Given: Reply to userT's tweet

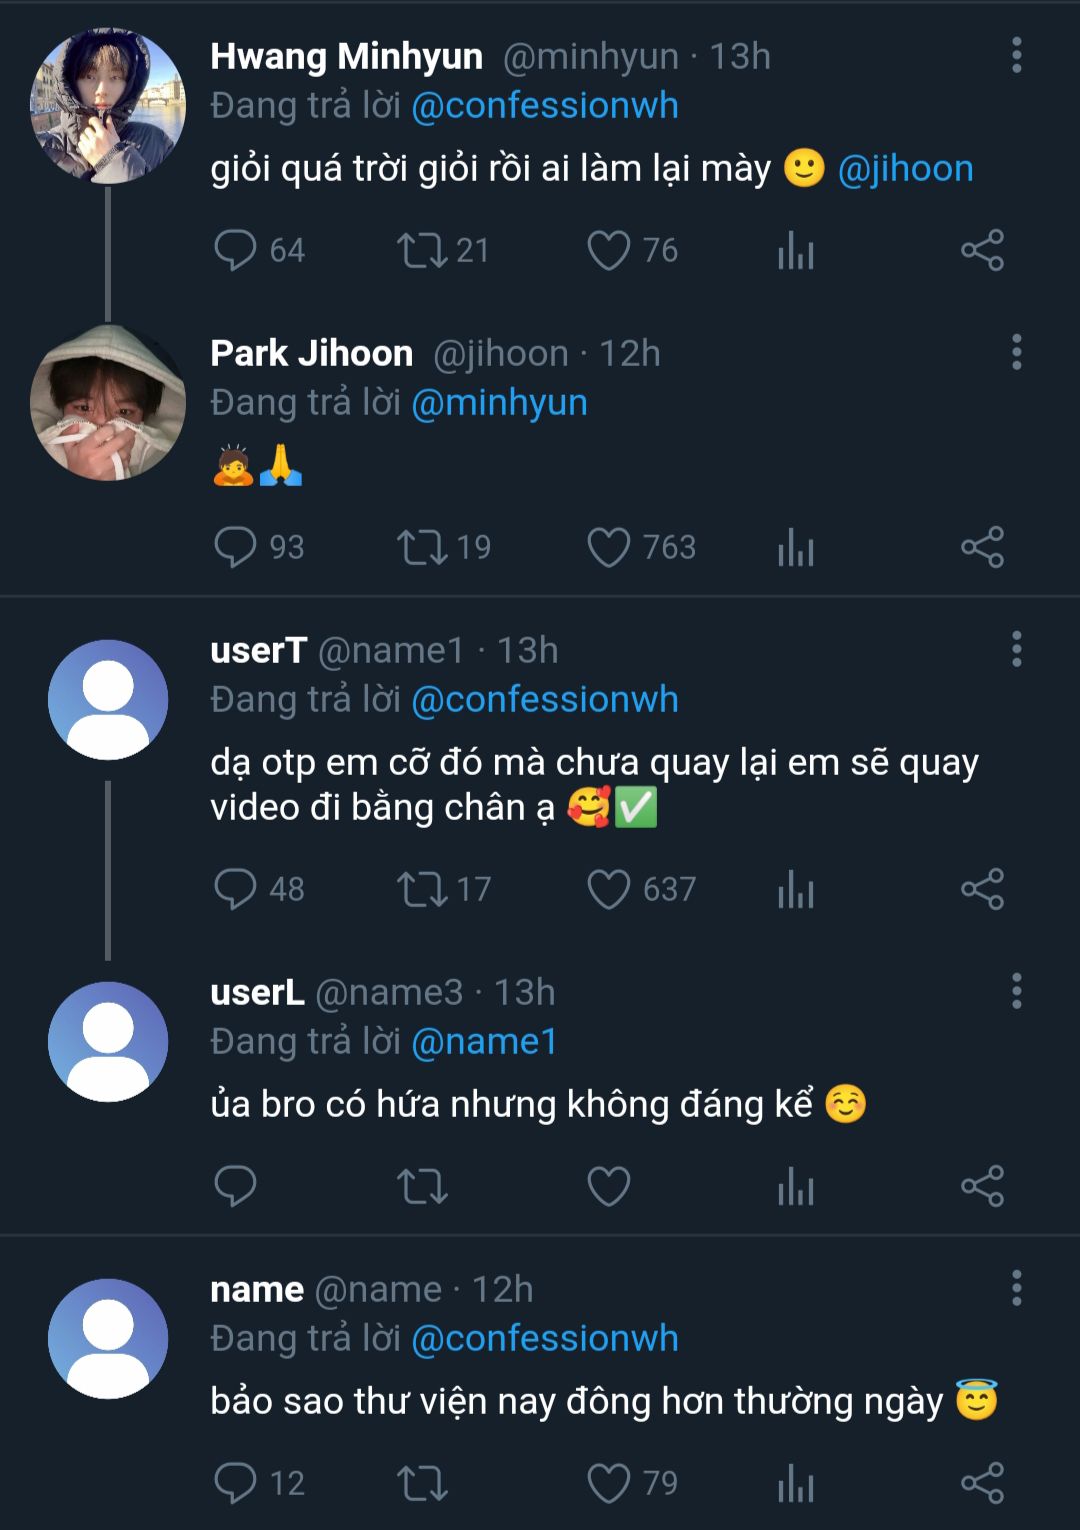Looking at the screenshot, I should pyautogui.click(x=236, y=889).
